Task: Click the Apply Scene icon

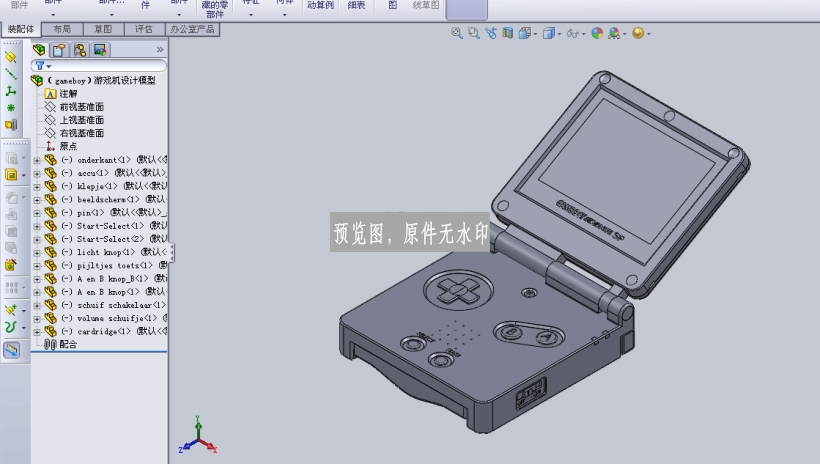Action: coord(614,33)
